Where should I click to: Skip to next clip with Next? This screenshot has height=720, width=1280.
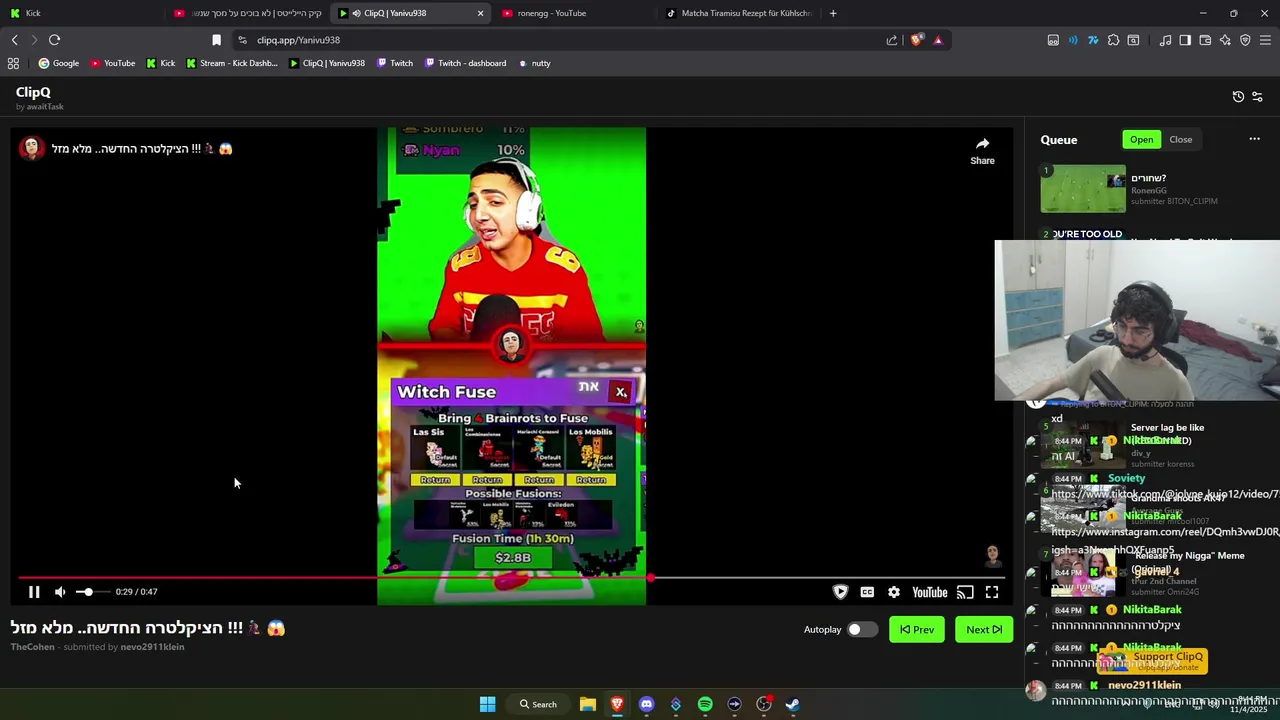click(x=984, y=630)
